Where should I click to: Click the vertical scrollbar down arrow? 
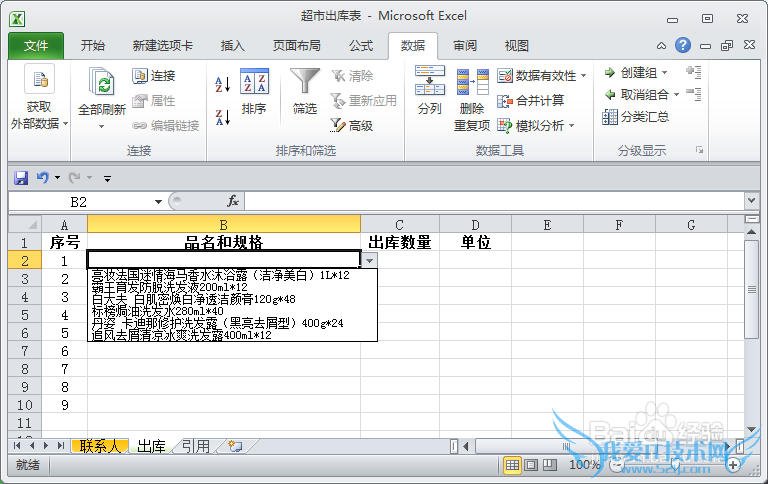pos(751,429)
